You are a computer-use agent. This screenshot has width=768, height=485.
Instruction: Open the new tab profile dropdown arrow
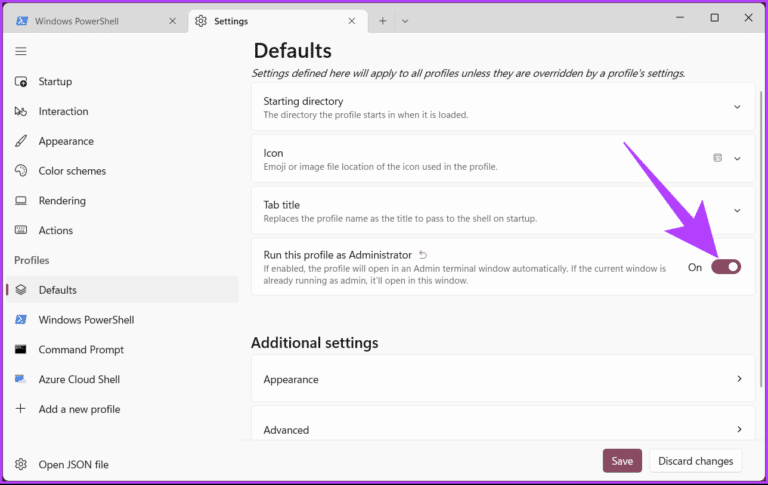[405, 21]
